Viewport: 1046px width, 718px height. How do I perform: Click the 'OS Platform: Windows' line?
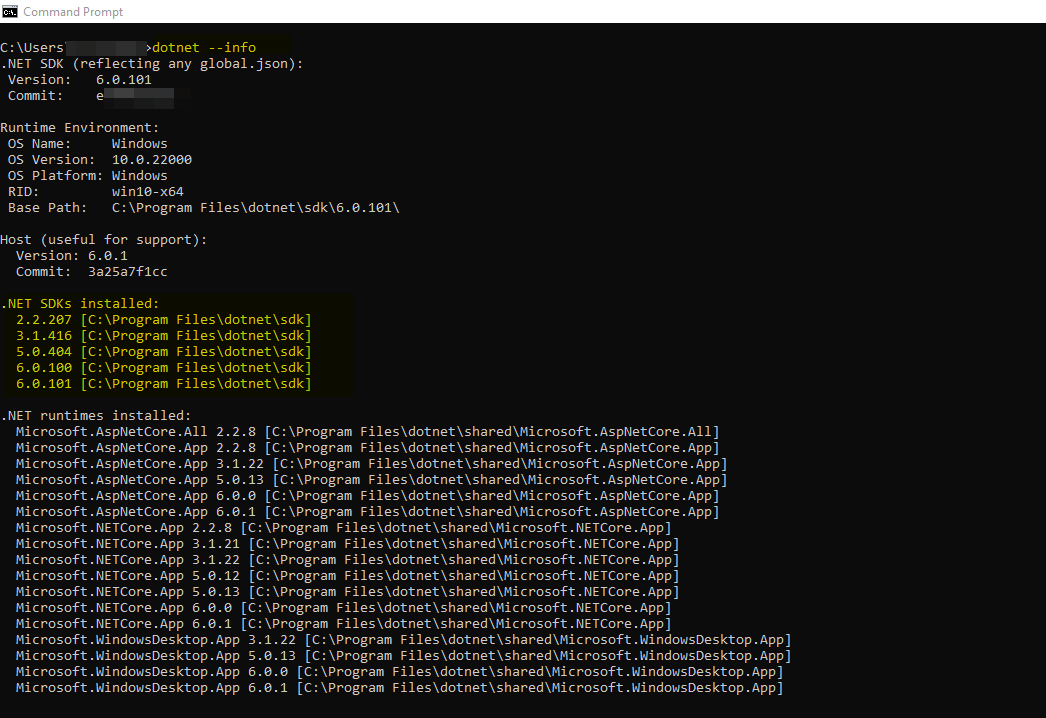pos(87,175)
